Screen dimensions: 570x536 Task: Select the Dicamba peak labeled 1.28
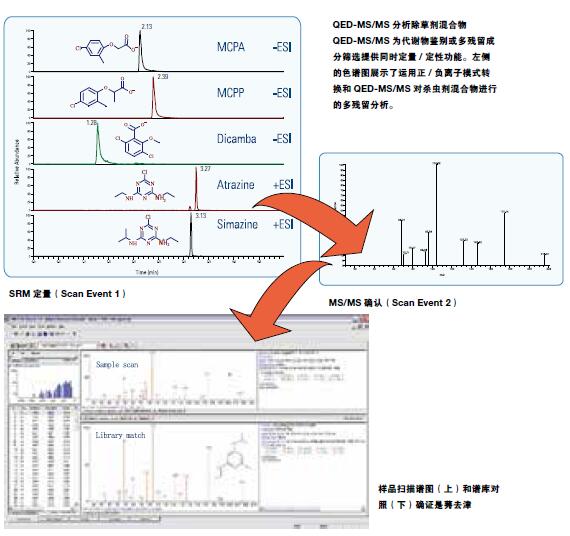tap(97, 144)
